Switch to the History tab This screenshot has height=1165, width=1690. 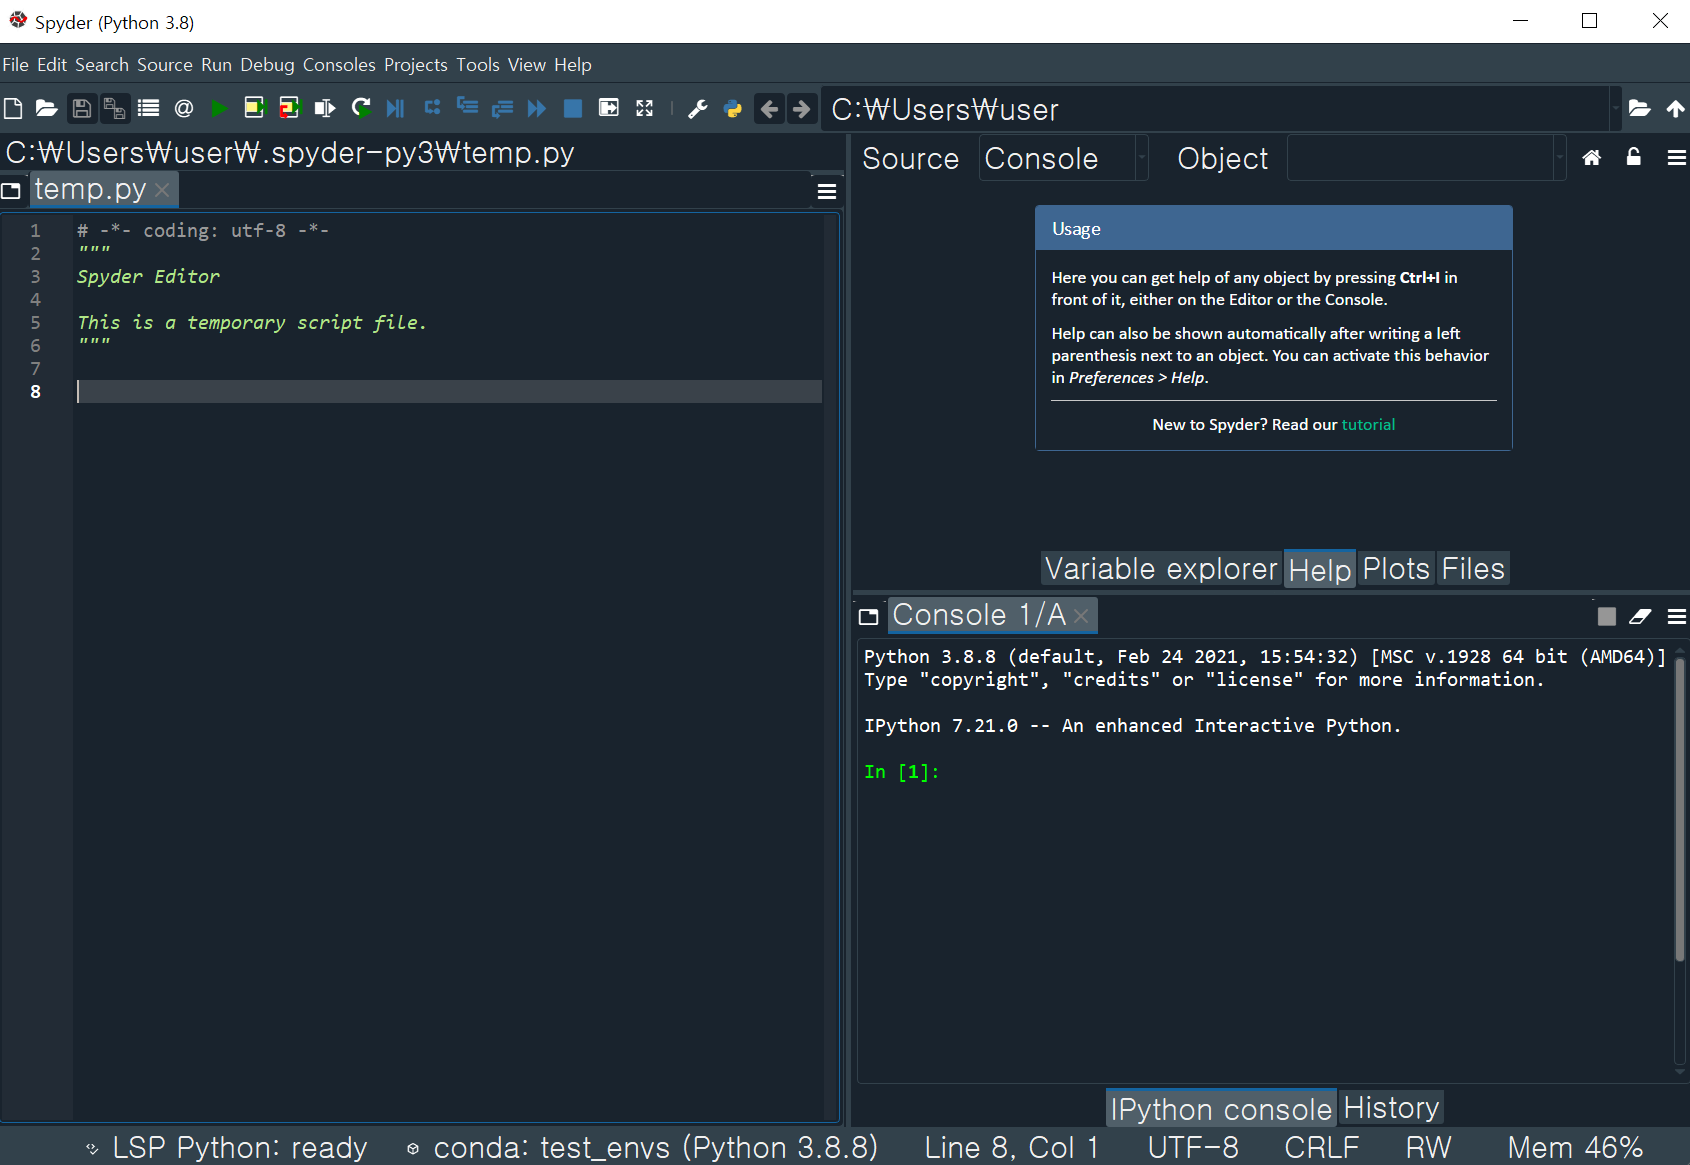1391,1108
